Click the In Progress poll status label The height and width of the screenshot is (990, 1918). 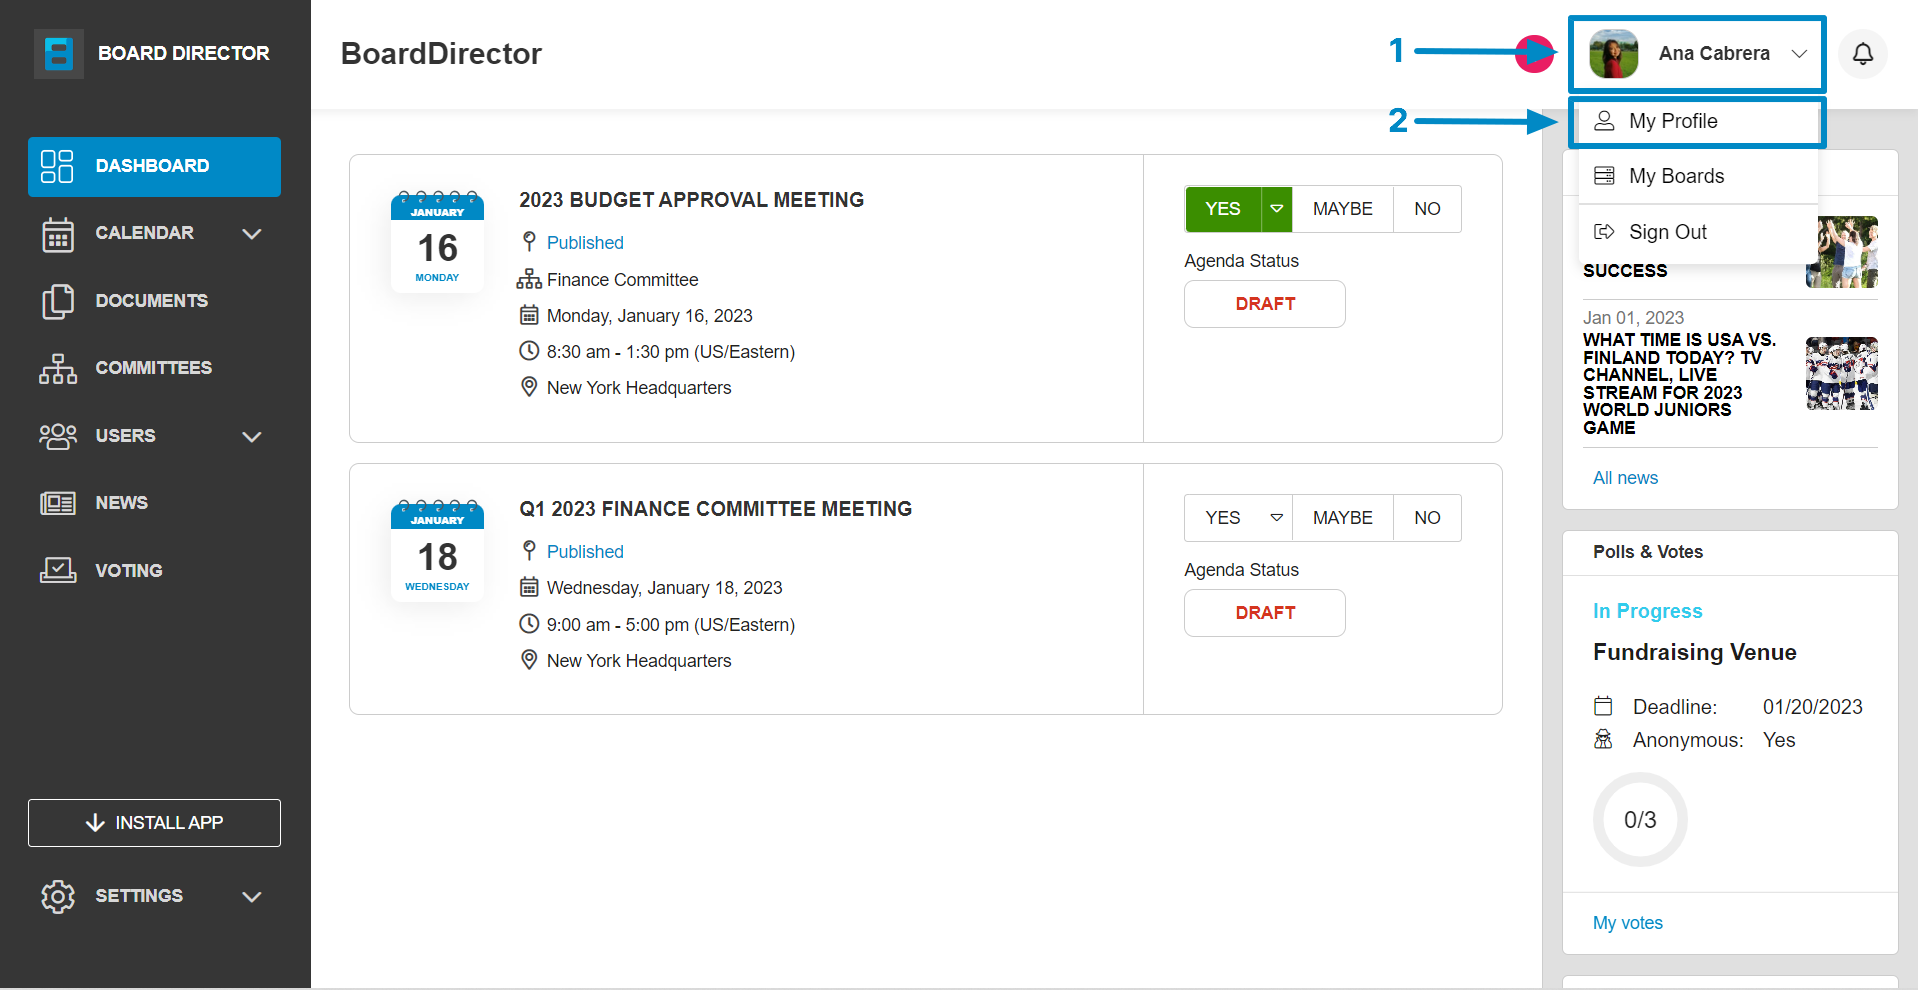click(1647, 611)
